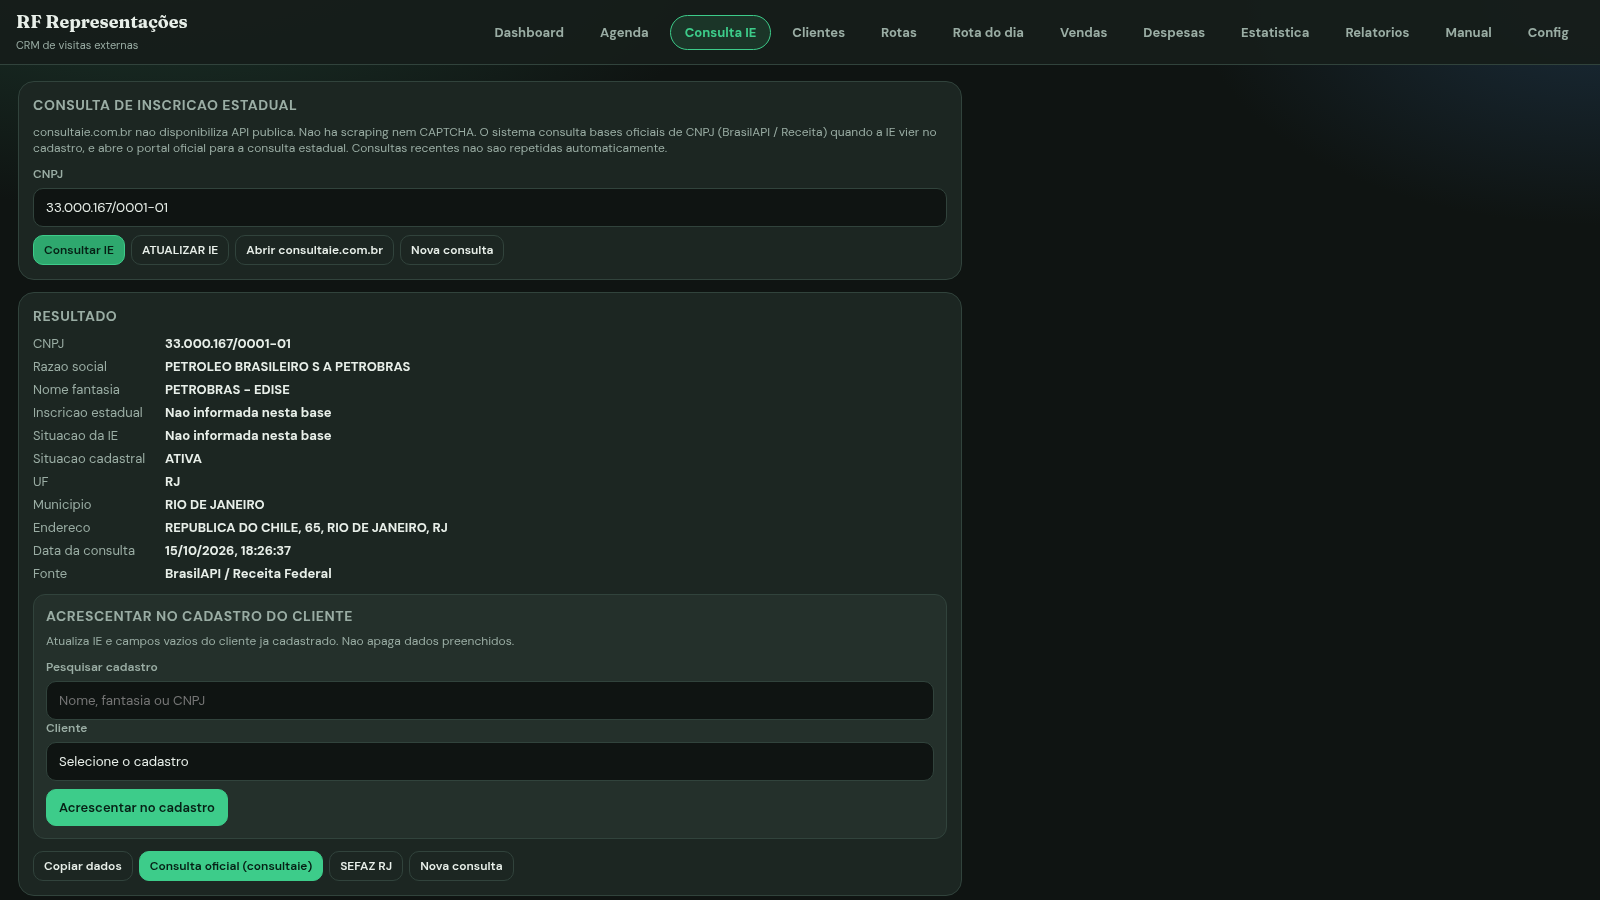Open consultaie.com.br via its button
1600x900 pixels.
[x=314, y=250]
